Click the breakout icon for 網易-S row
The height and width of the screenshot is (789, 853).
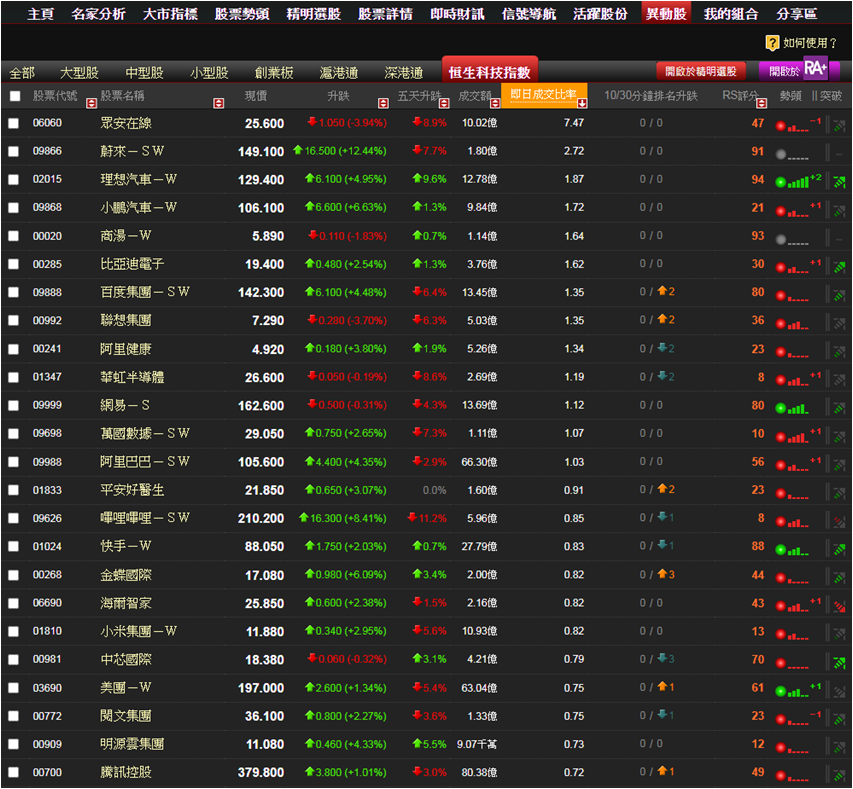click(839, 407)
